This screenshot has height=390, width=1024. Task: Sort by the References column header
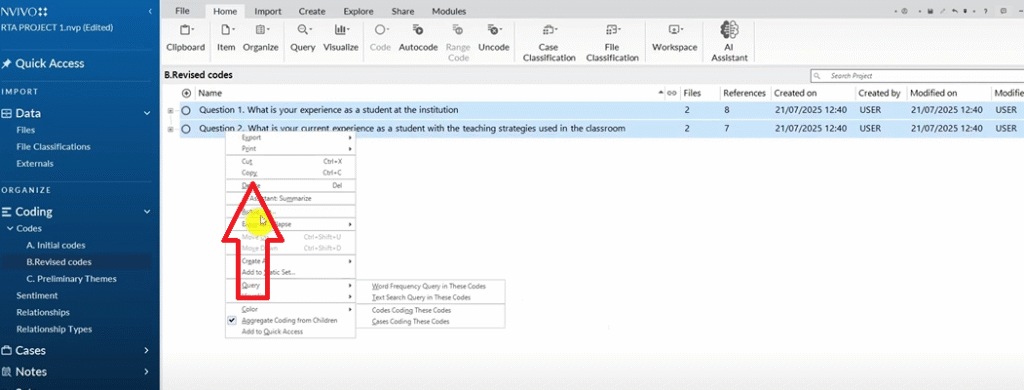pos(744,93)
